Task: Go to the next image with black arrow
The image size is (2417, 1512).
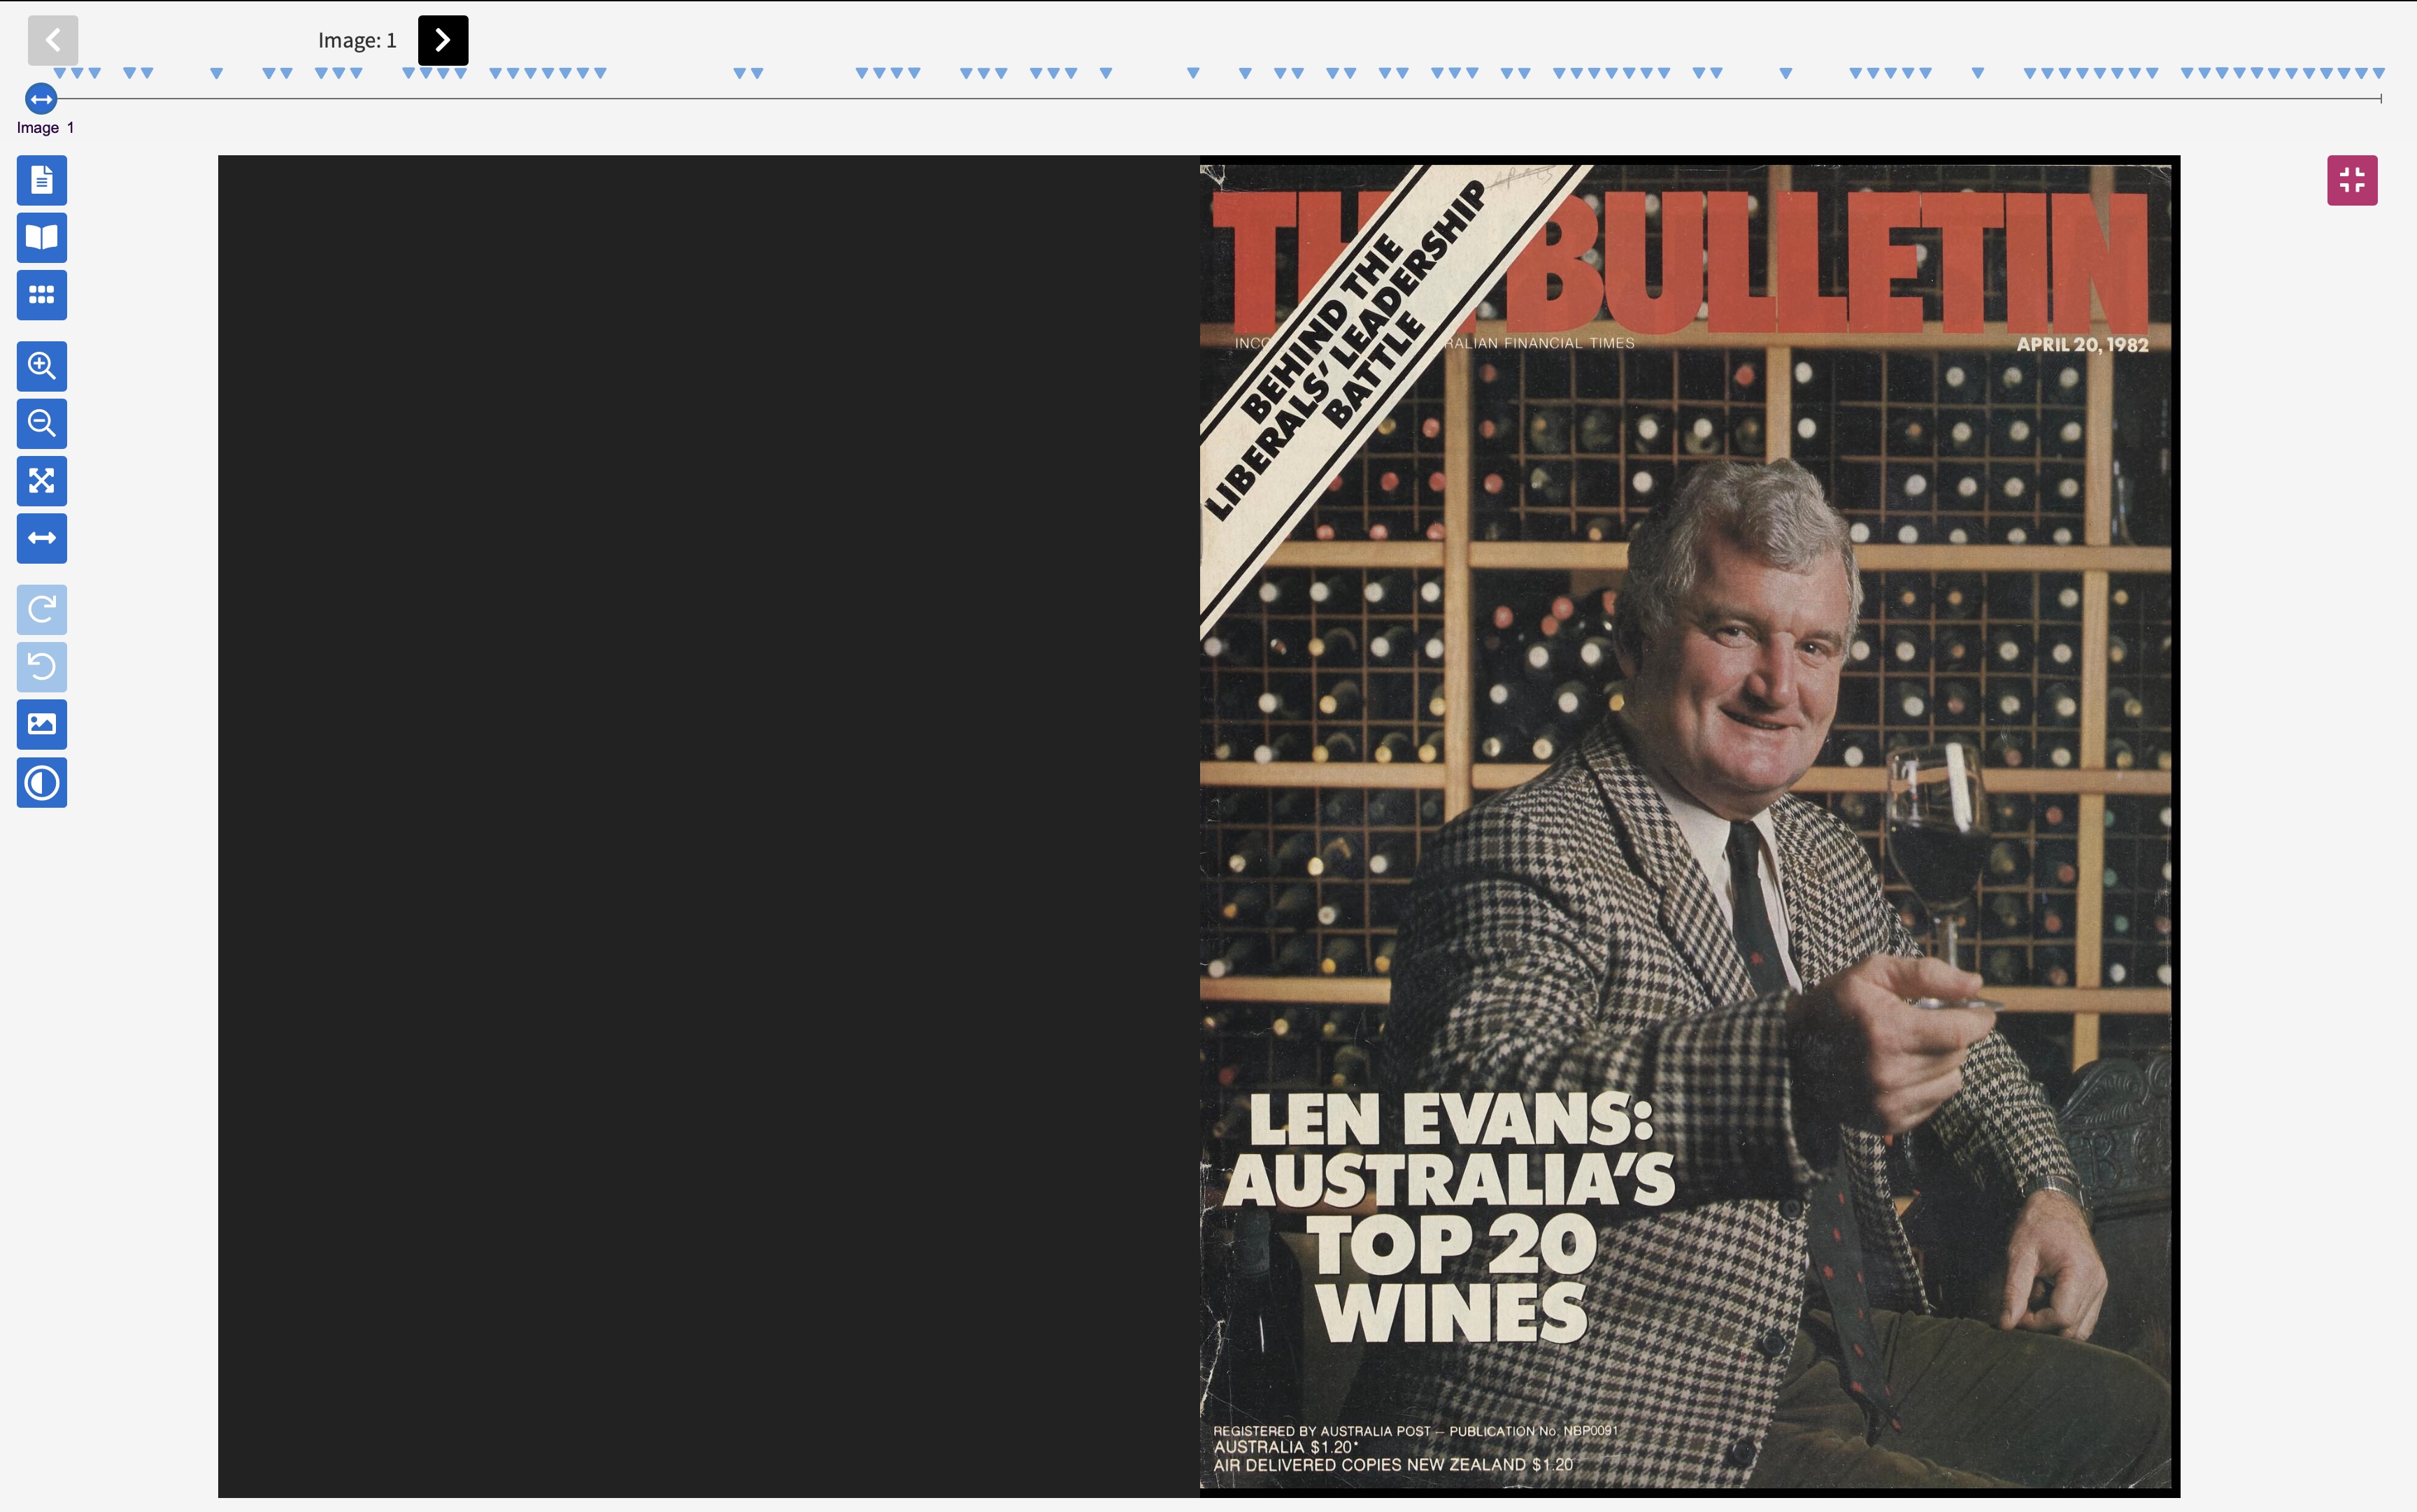Action: 443,40
